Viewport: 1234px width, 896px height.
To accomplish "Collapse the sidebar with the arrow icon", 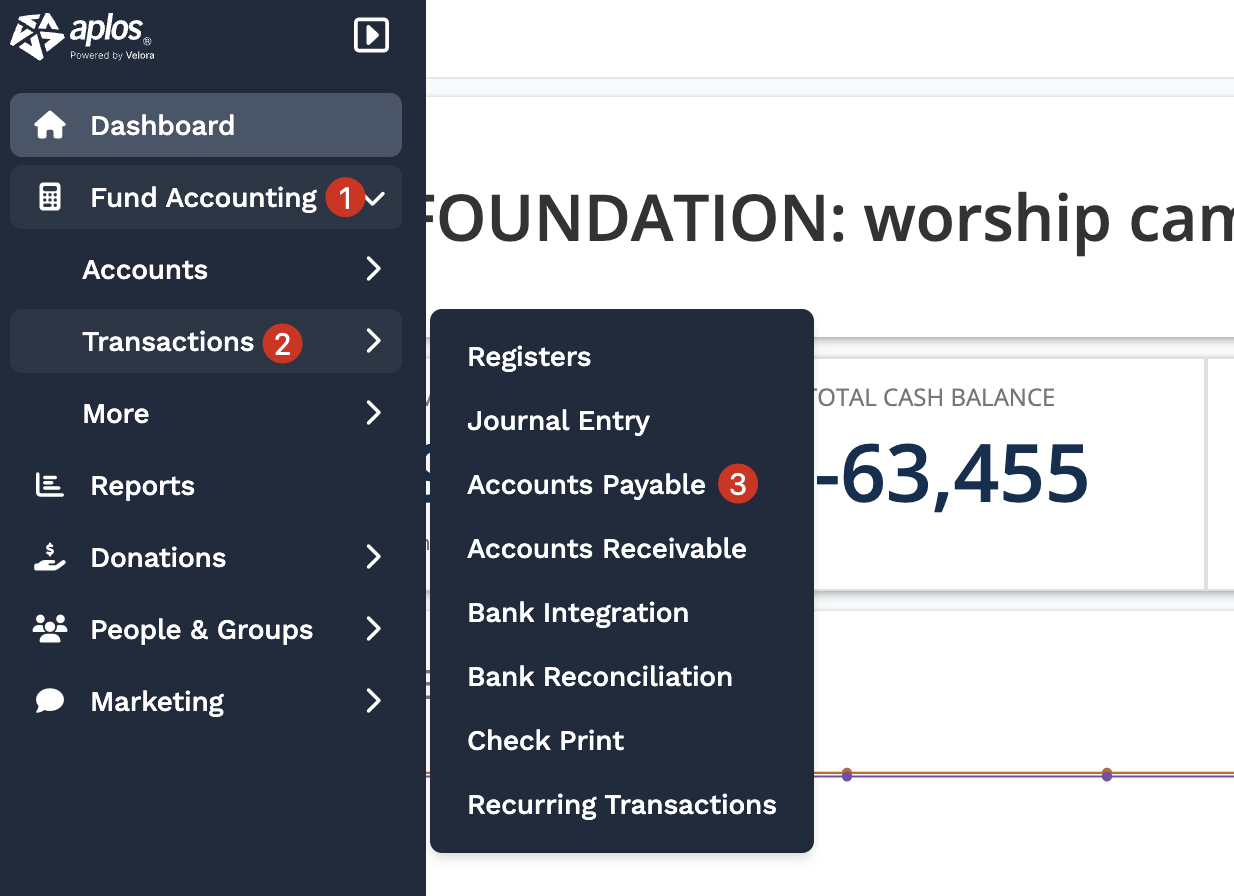I will (x=371, y=36).
